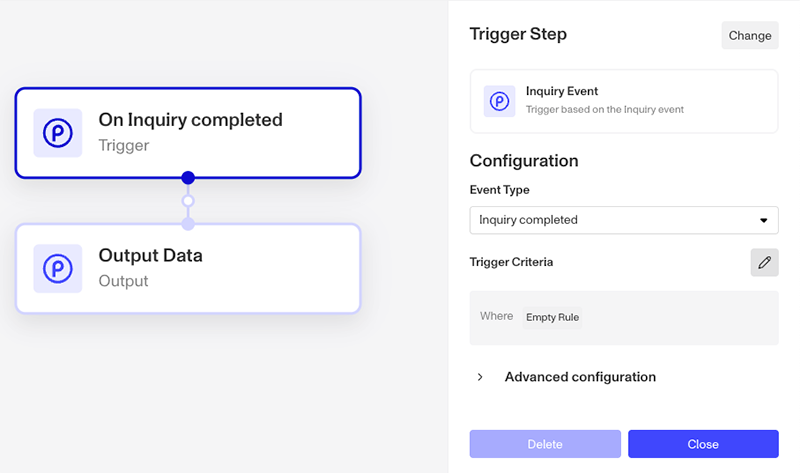Select the Output Data node

point(188,268)
